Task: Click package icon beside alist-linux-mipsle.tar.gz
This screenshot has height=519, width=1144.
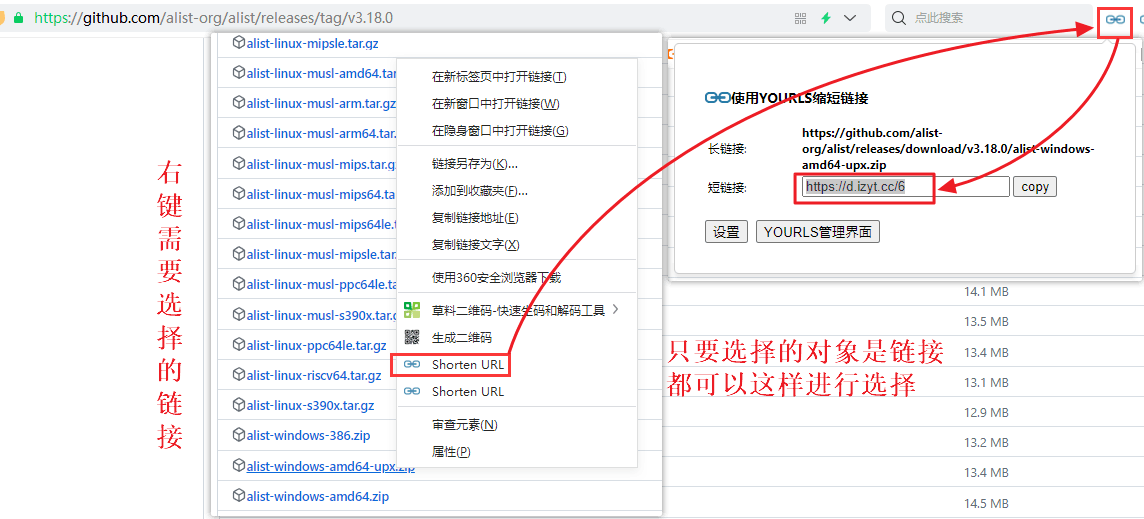Action: click(239, 43)
